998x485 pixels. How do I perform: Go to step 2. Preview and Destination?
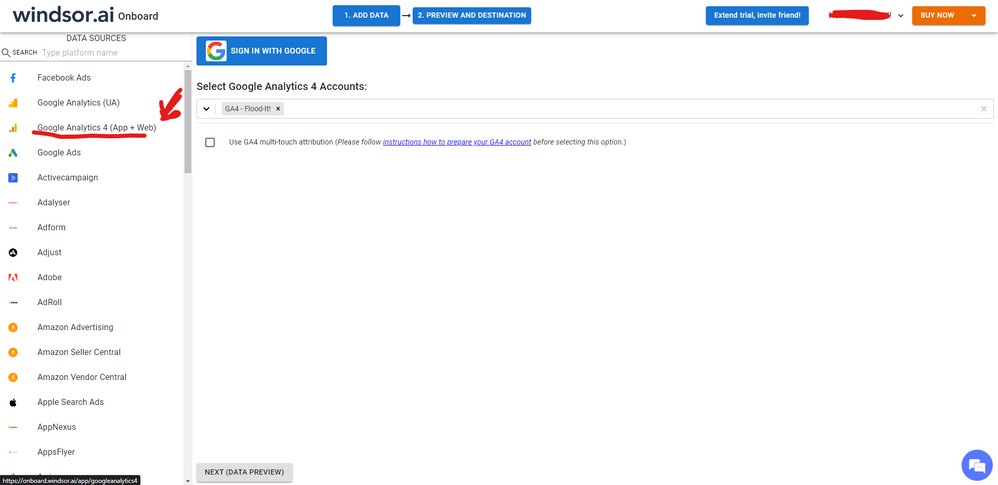coord(472,15)
